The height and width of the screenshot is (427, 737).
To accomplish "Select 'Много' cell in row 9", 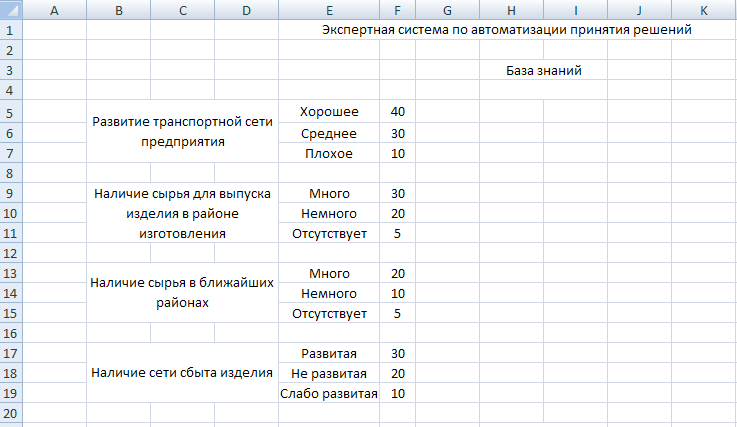I will click(x=329, y=193).
